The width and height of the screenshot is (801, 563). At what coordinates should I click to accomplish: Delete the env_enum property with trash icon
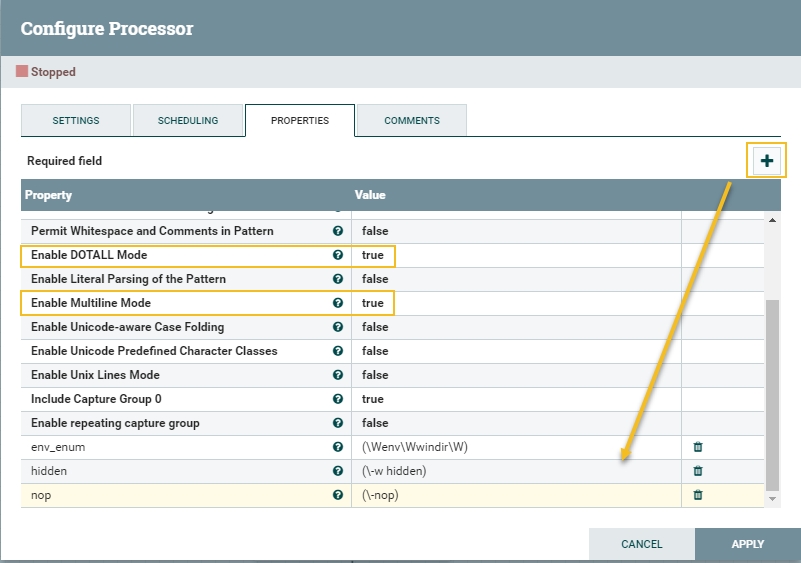(x=698, y=447)
